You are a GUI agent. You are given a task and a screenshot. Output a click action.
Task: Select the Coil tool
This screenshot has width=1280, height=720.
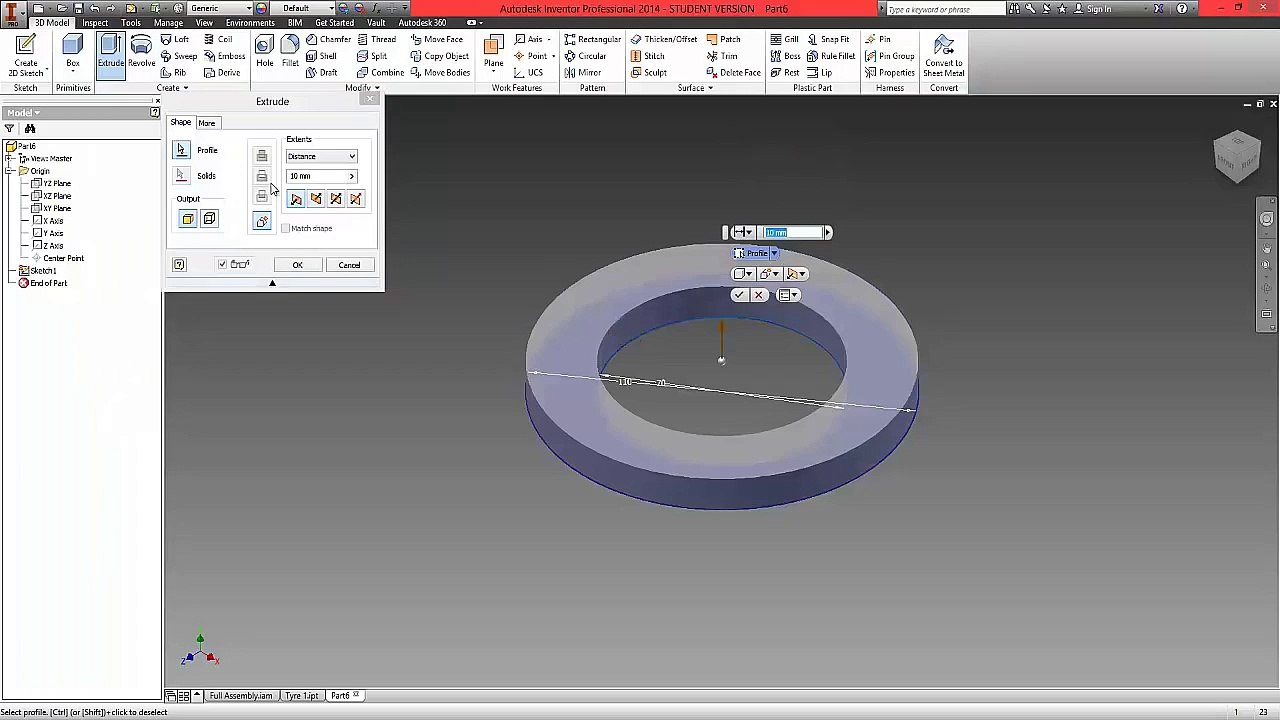pyautogui.click(x=218, y=40)
